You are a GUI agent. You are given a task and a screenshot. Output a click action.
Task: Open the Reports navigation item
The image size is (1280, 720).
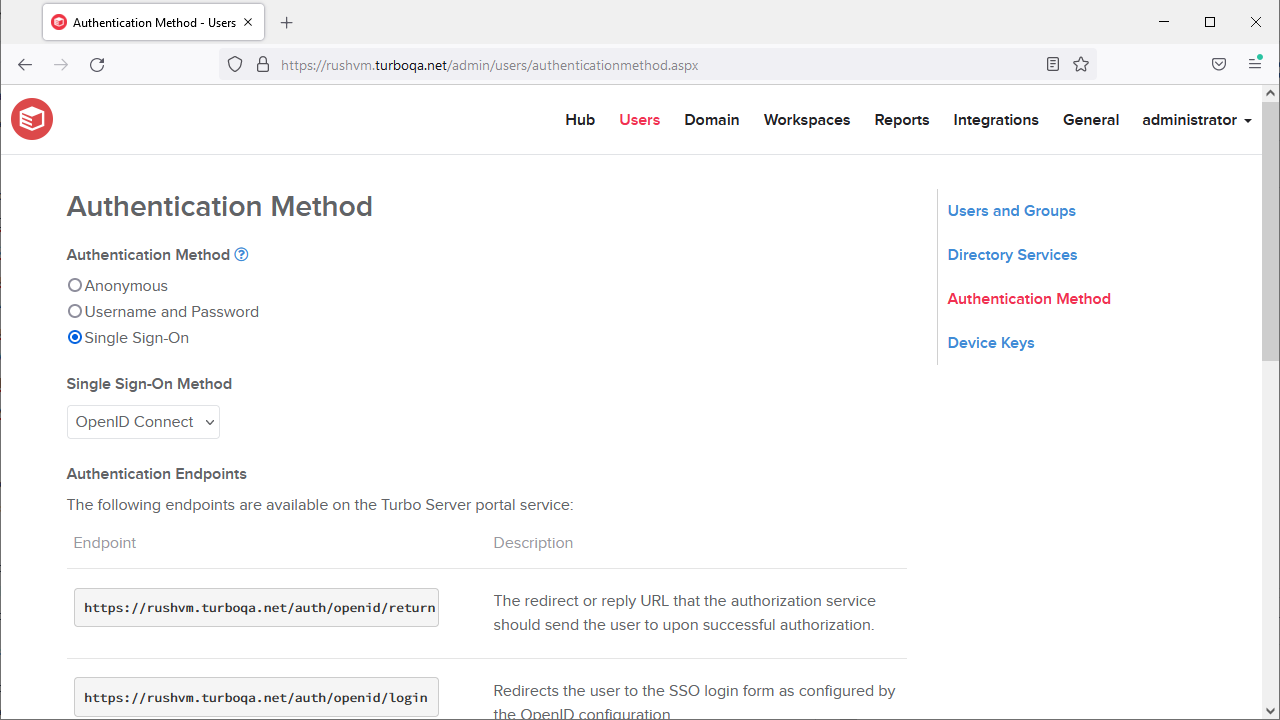(901, 120)
